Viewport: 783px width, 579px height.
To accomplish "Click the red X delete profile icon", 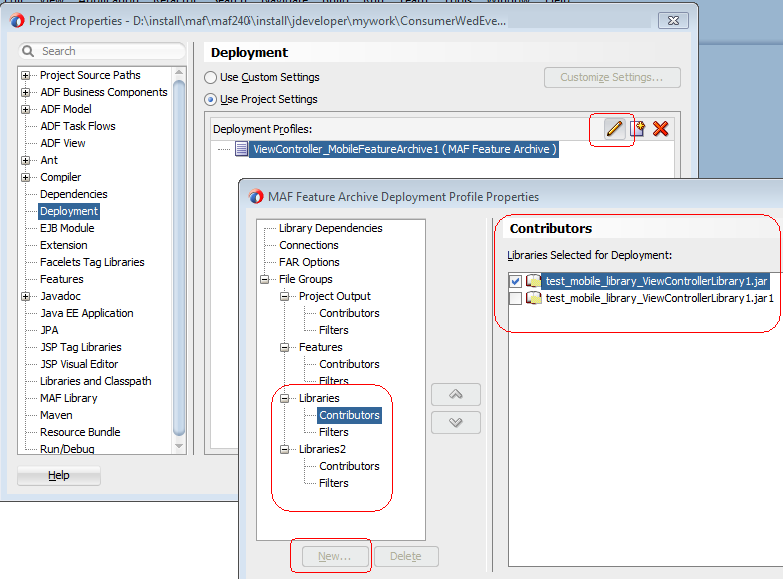I will point(660,129).
